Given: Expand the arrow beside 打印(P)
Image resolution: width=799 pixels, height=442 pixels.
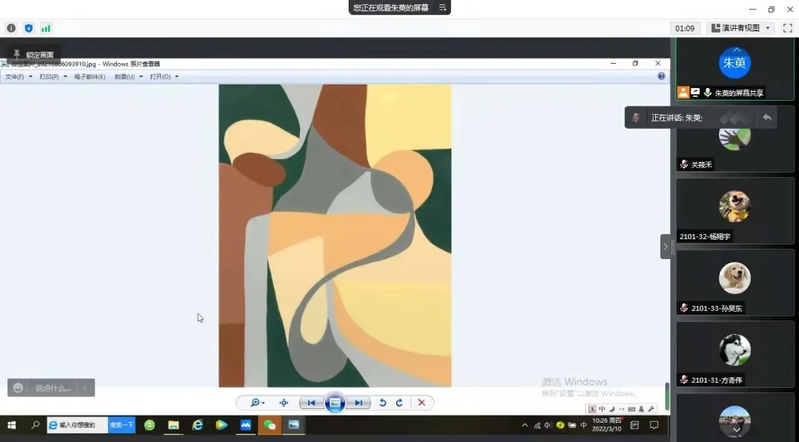Looking at the screenshot, I should point(65,76).
